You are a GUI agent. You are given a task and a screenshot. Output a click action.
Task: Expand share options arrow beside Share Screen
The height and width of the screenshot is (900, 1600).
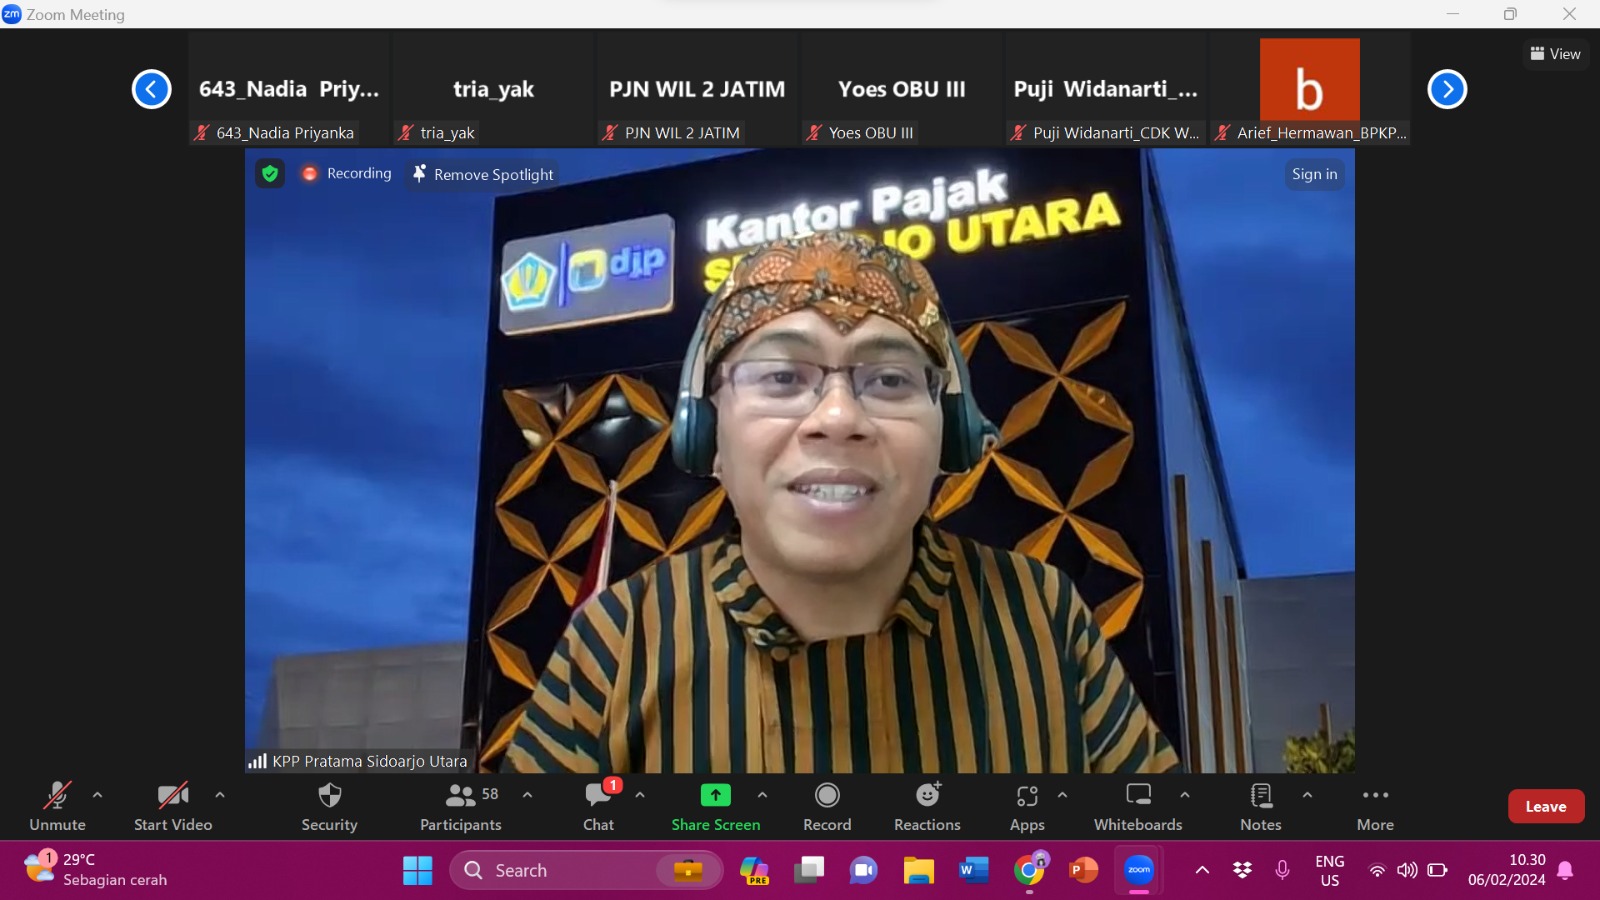click(762, 795)
